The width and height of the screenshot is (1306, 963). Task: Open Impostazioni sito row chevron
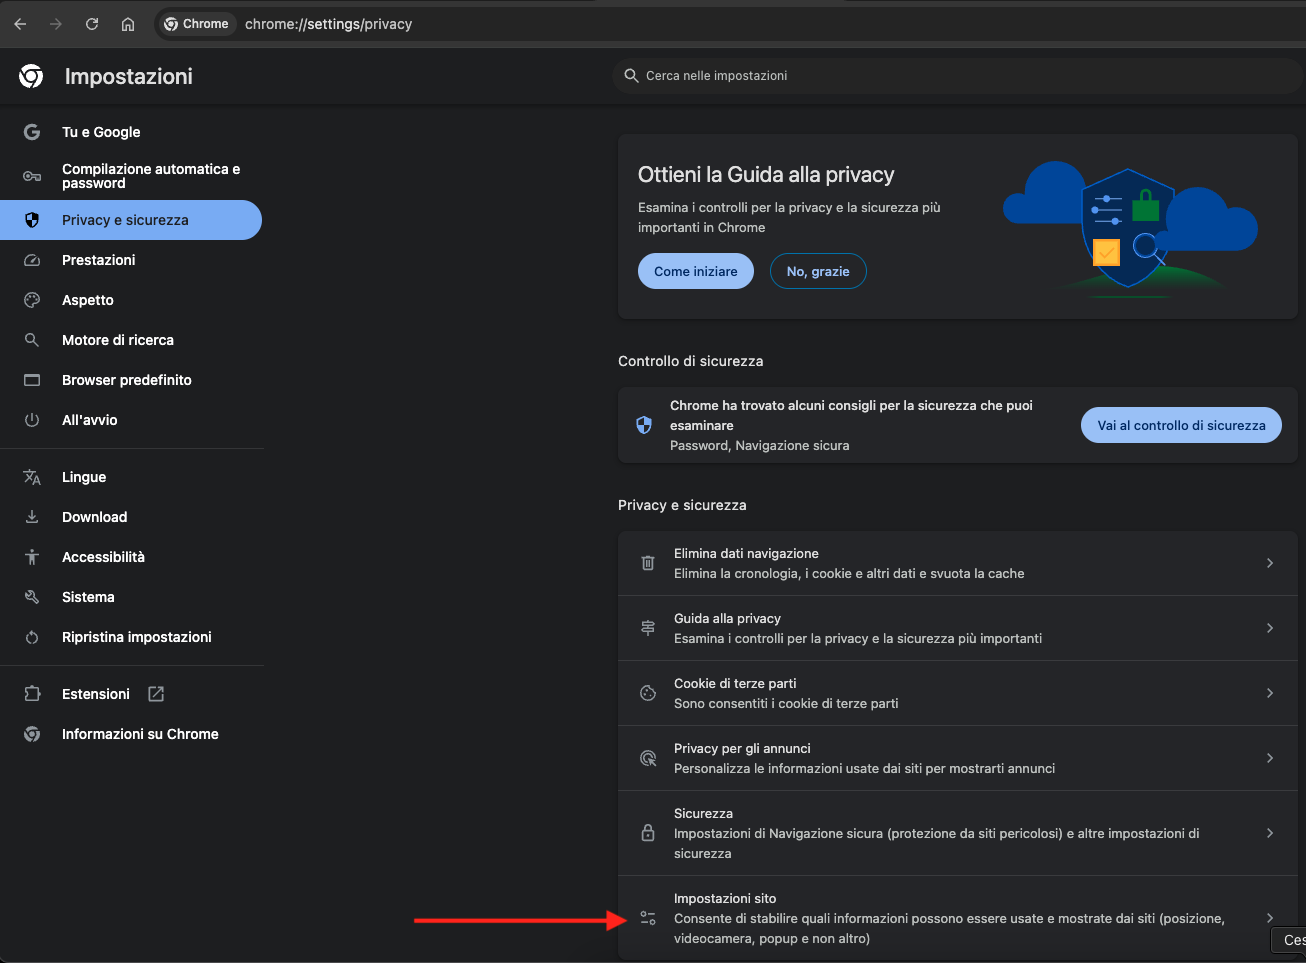point(1270,918)
